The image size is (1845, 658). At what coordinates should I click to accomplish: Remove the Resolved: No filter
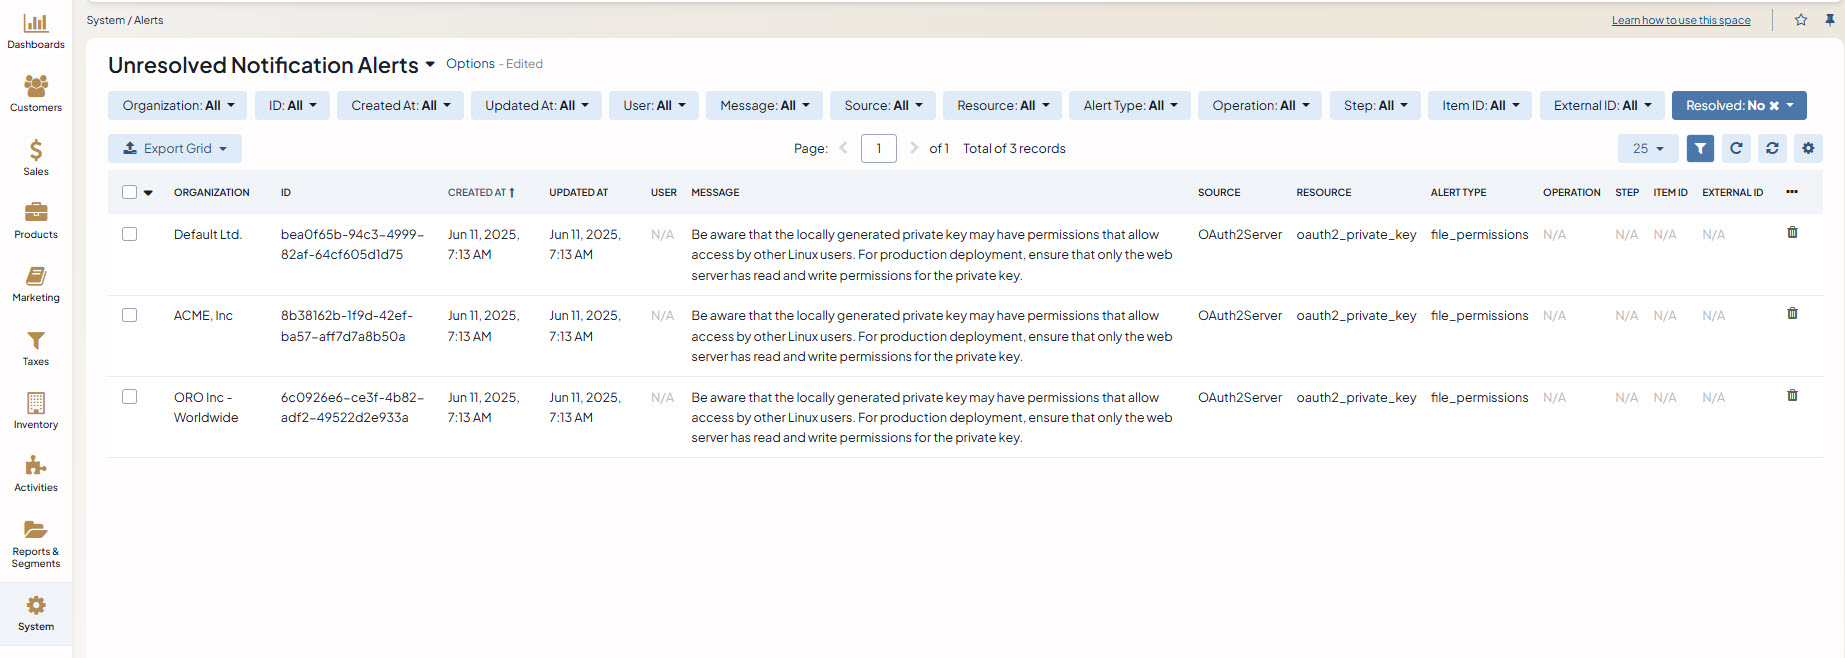pyautogui.click(x=1774, y=106)
